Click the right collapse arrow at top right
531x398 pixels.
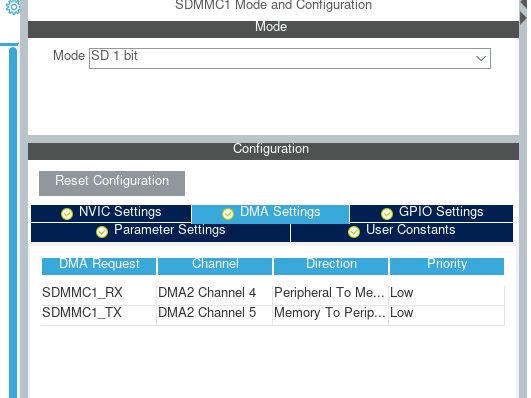click(523, 18)
